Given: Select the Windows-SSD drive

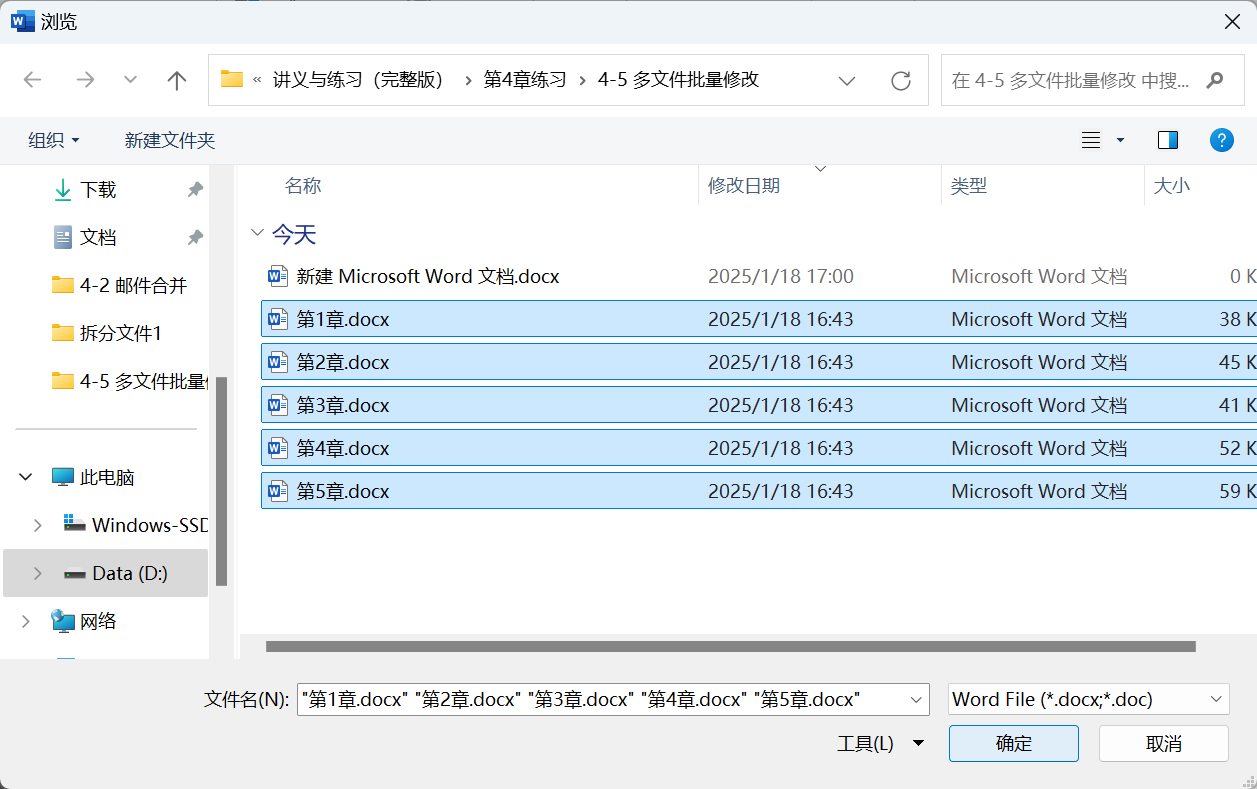Looking at the screenshot, I should [x=135, y=525].
